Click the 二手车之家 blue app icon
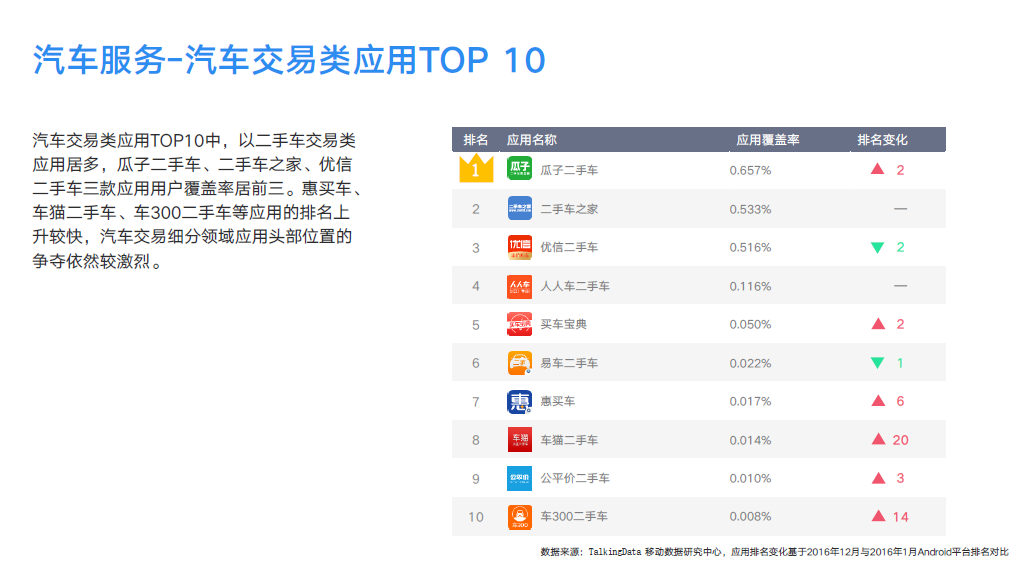The image size is (1018, 562). [519, 208]
